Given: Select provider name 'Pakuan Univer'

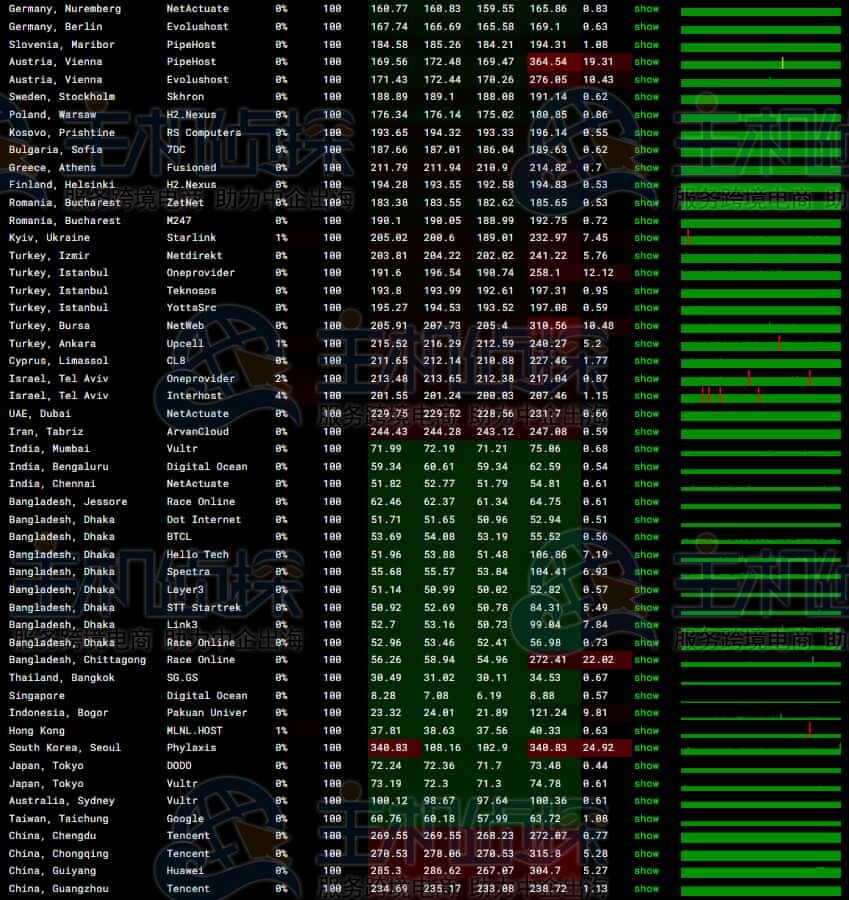Looking at the screenshot, I should (207, 713).
